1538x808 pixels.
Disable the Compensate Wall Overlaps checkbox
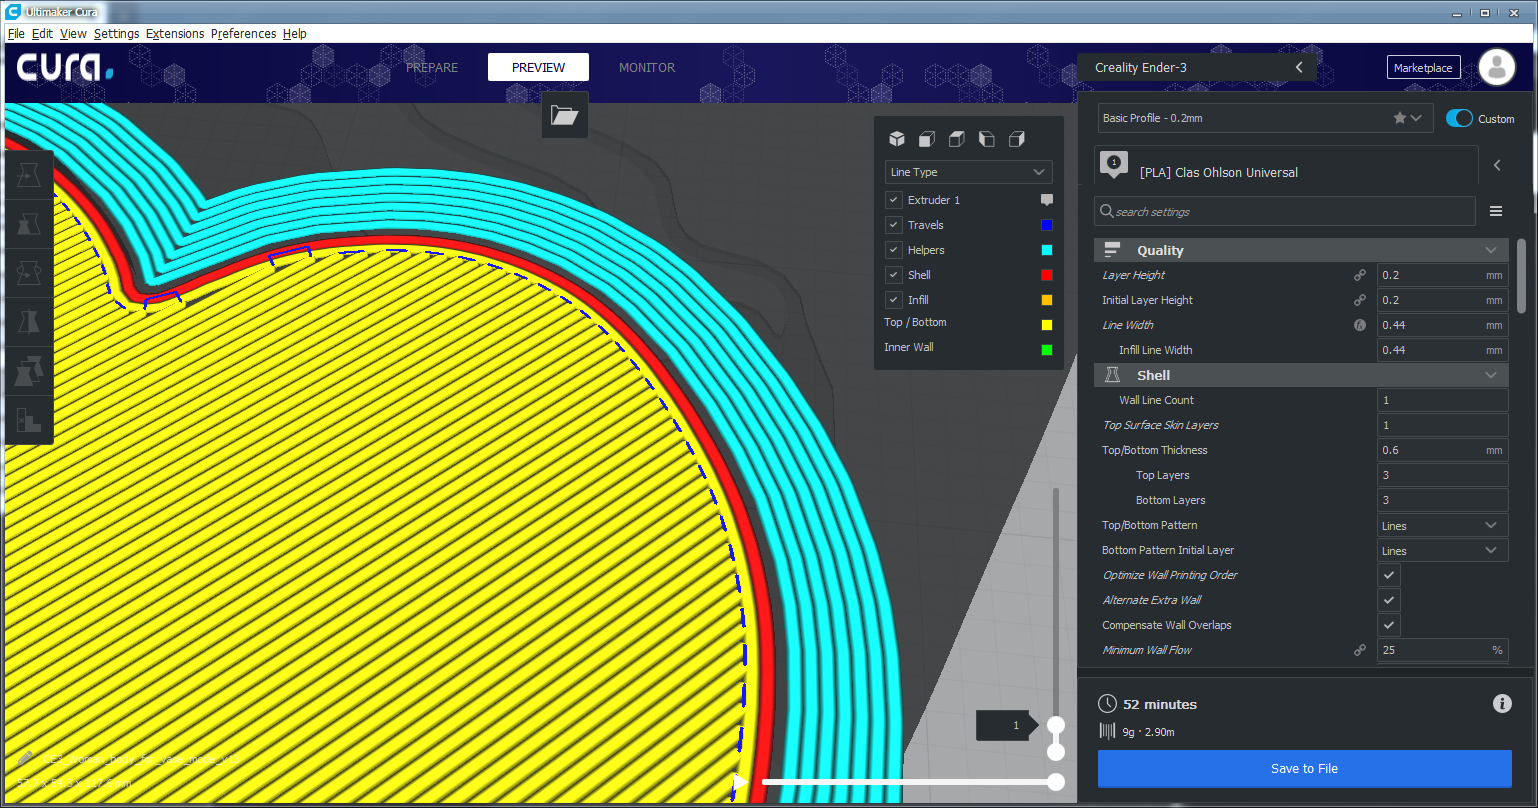coord(1388,625)
